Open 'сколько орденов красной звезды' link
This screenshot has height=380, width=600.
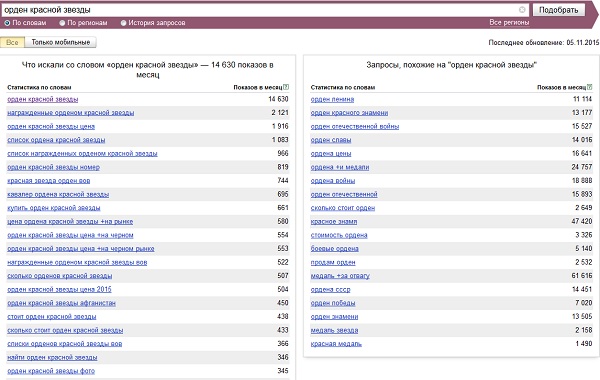point(60,276)
